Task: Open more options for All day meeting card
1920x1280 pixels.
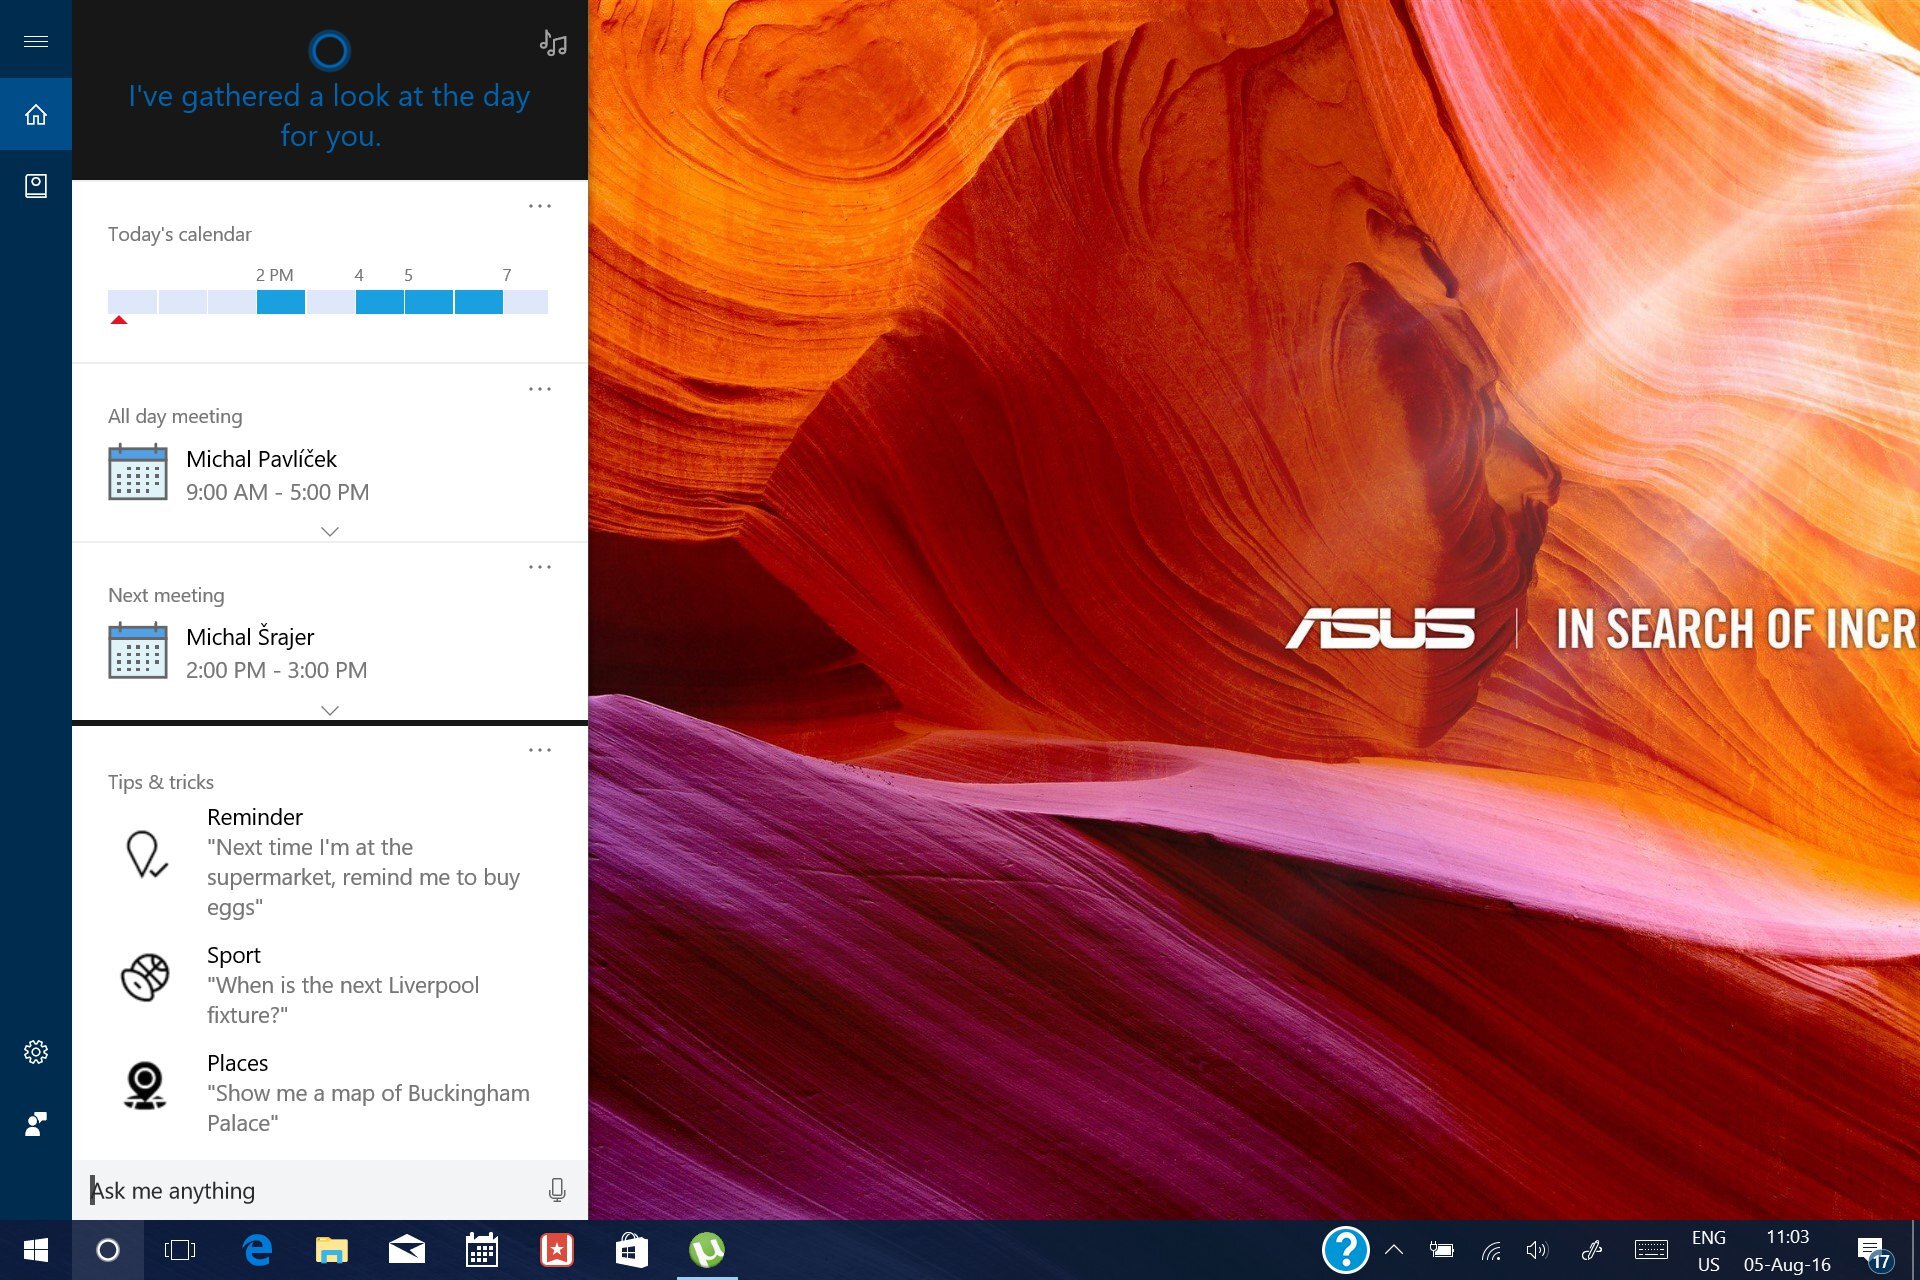Action: coord(540,389)
